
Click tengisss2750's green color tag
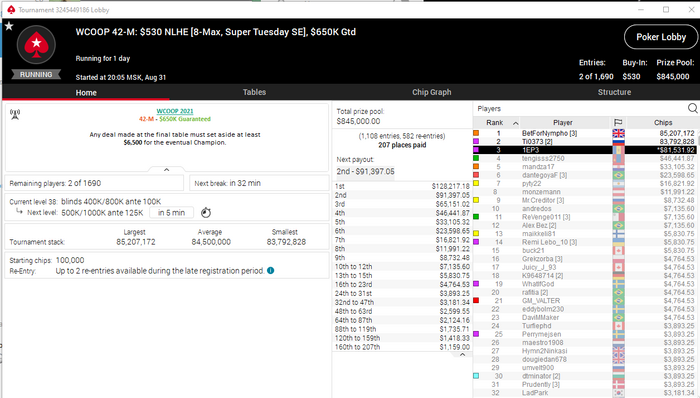tap(476, 158)
